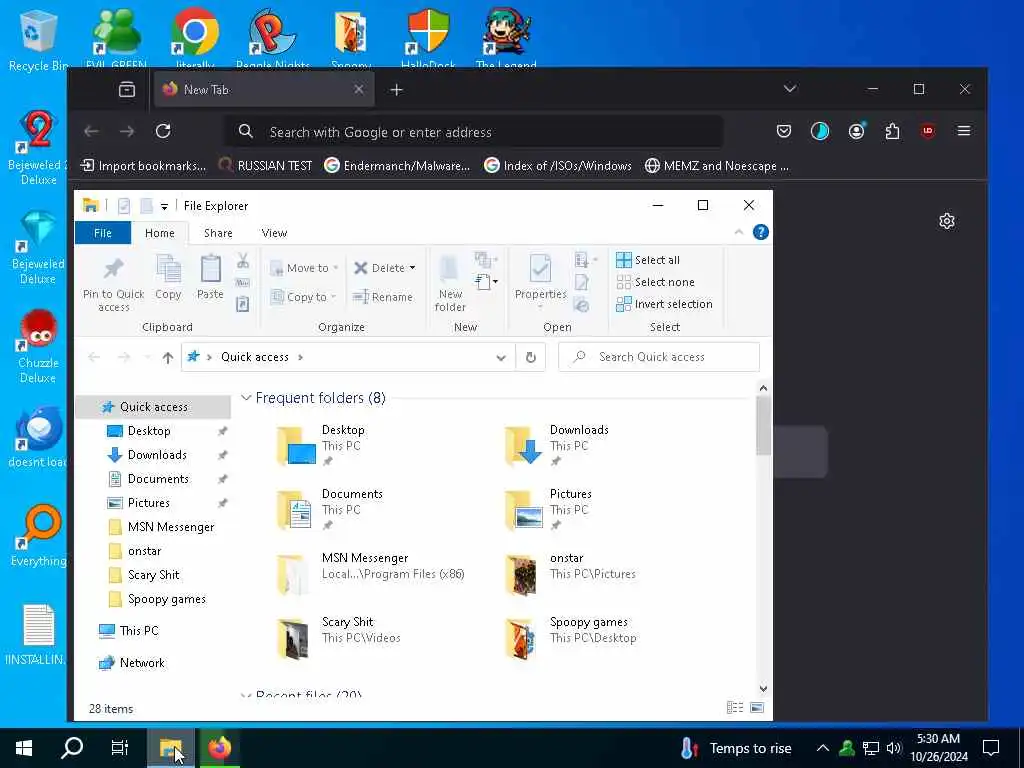
Task: Open Endermanch/Malware bookmark
Action: (x=397, y=166)
